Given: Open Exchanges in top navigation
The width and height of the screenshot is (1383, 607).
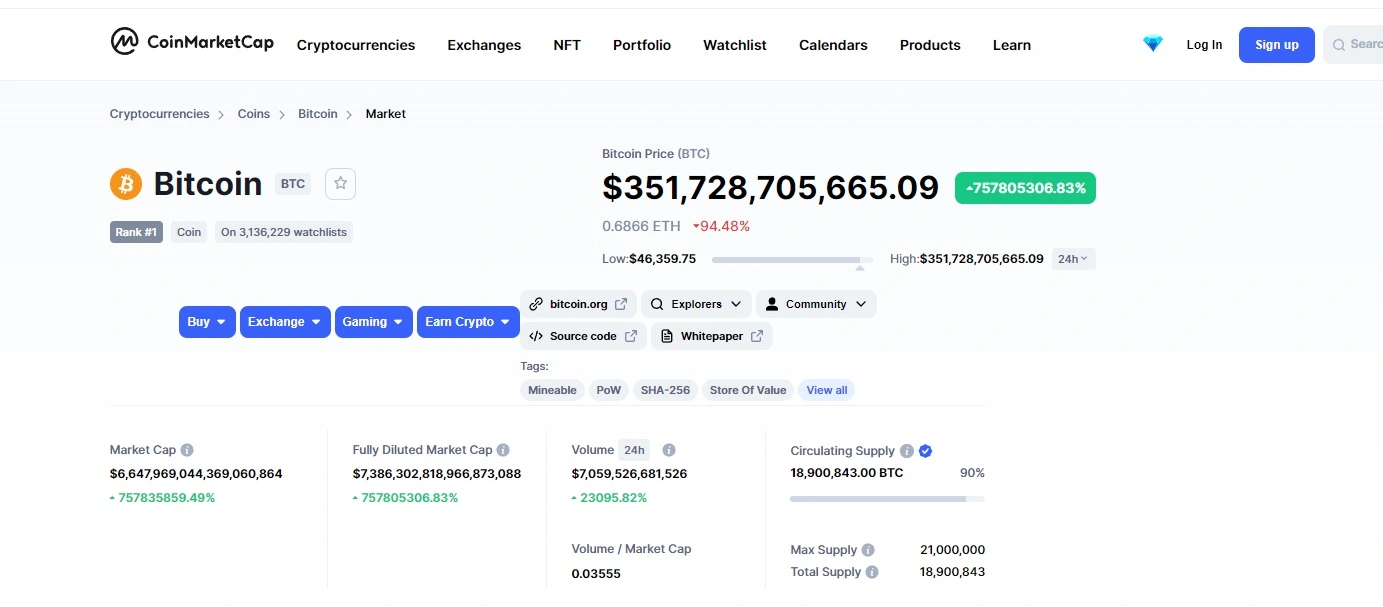Looking at the screenshot, I should [x=484, y=45].
